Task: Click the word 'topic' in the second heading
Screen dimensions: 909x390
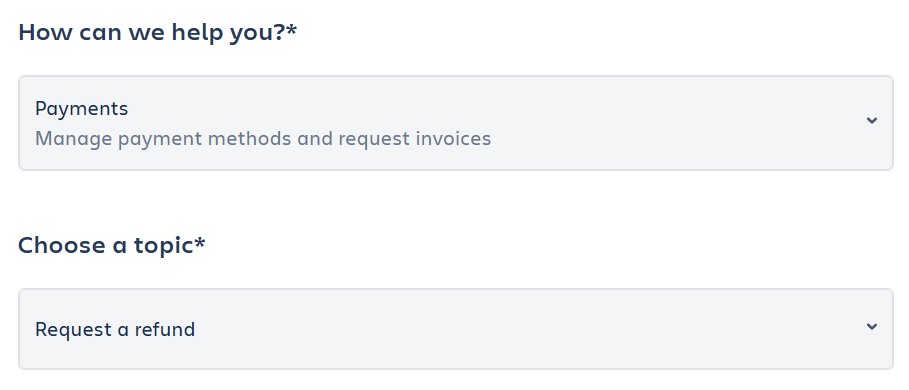Action: click(x=163, y=246)
